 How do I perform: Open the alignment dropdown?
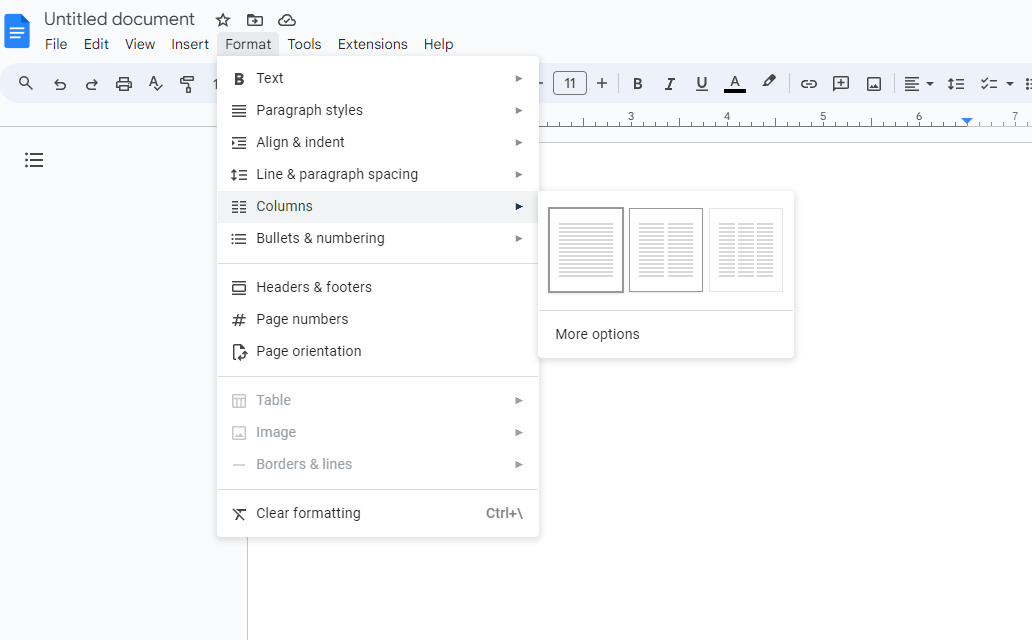[917, 84]
